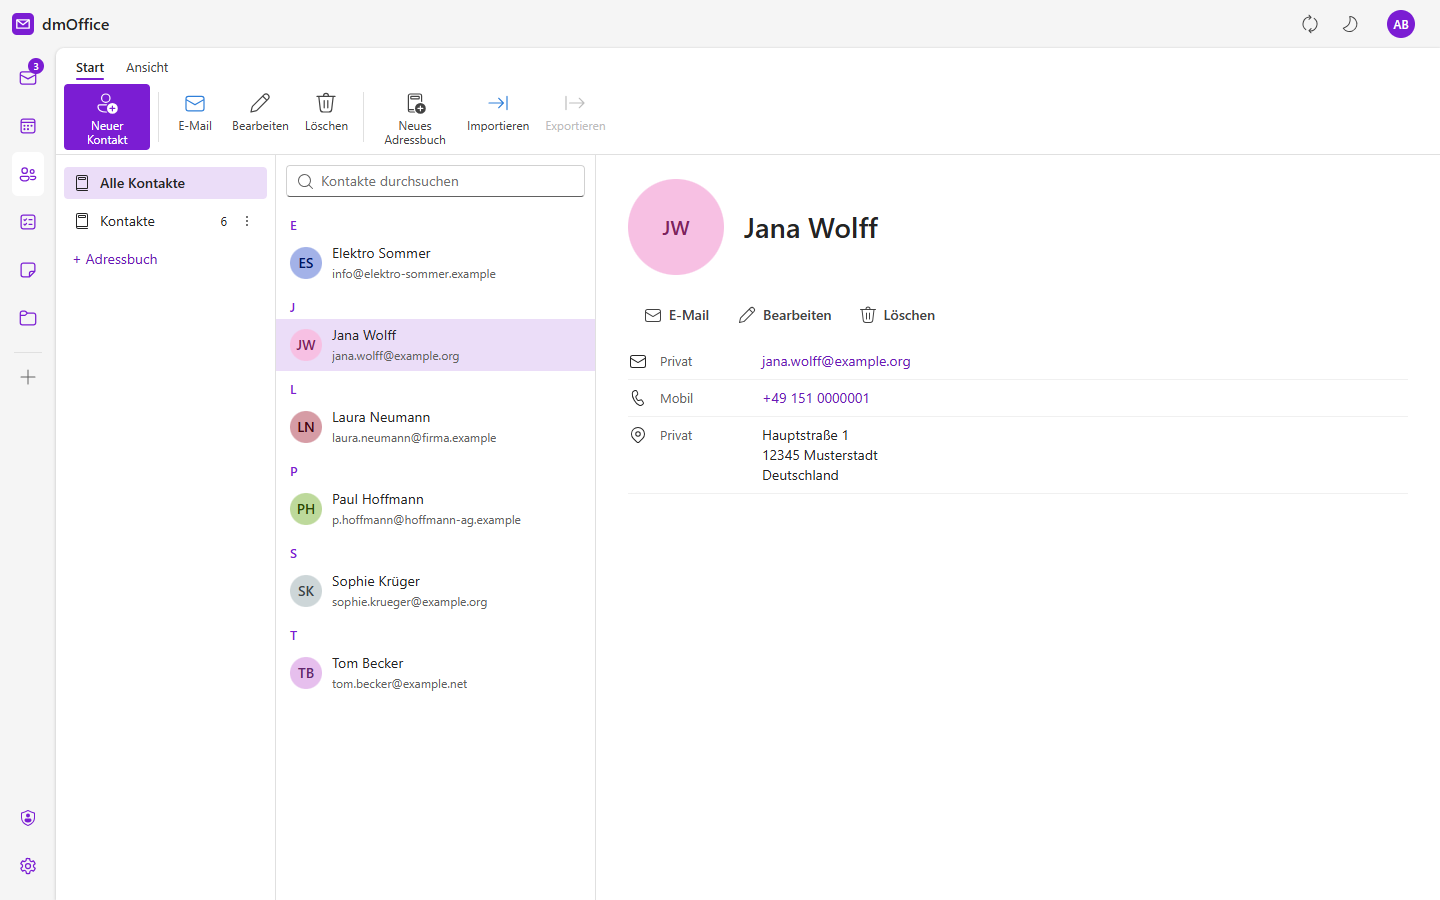This screenshot has height=900, width=1440.
Task: Click Bearbeiten button in contact details
Action: point(785,315)
